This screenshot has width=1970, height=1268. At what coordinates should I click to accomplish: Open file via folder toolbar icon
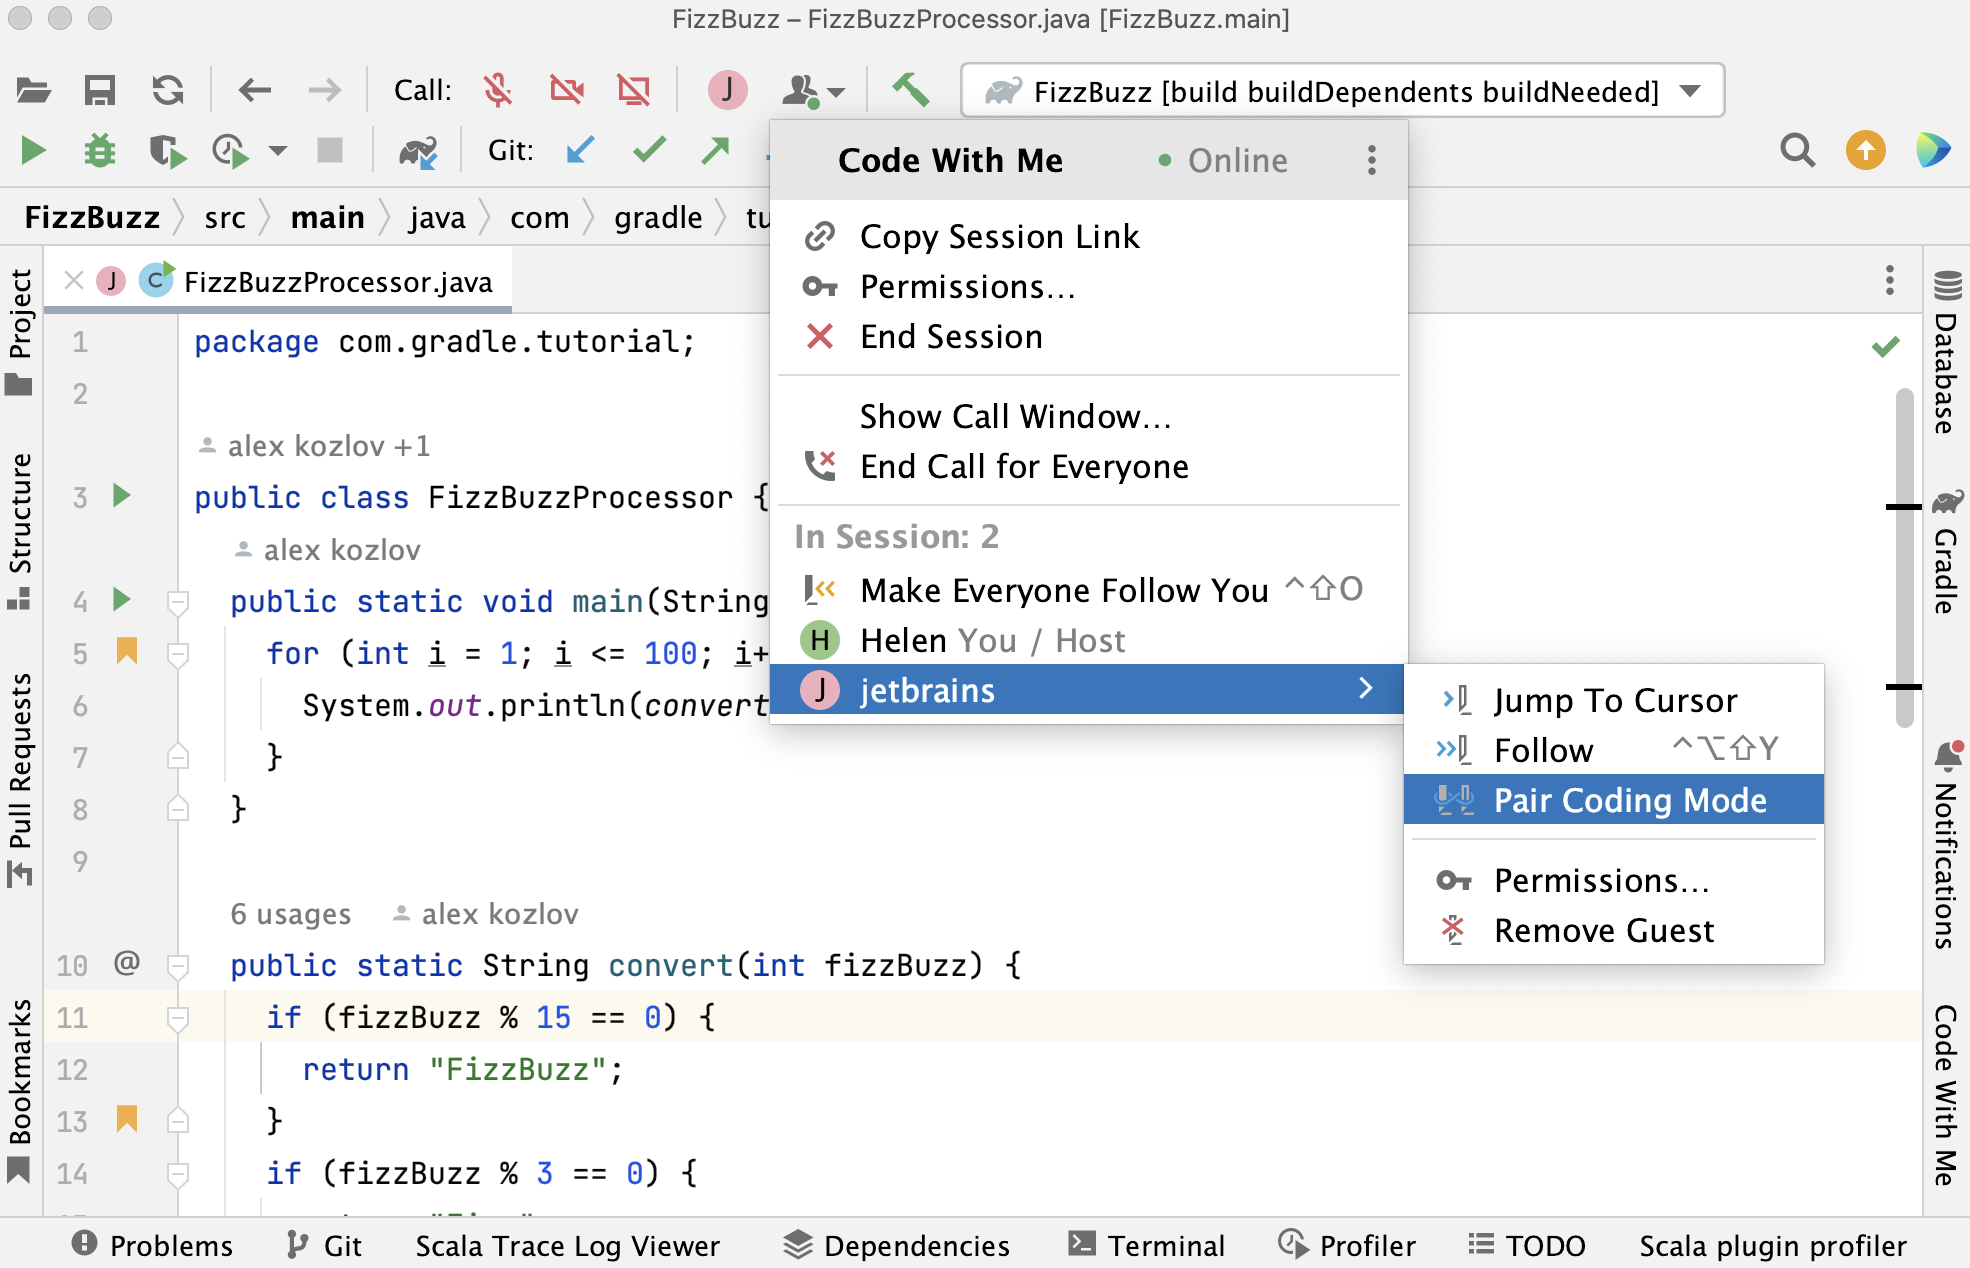34,91
